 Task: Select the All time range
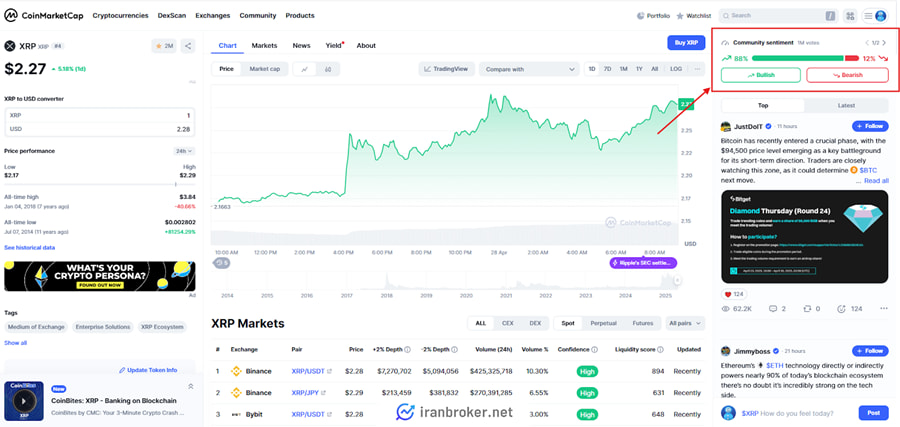click(x=654, y=69)
